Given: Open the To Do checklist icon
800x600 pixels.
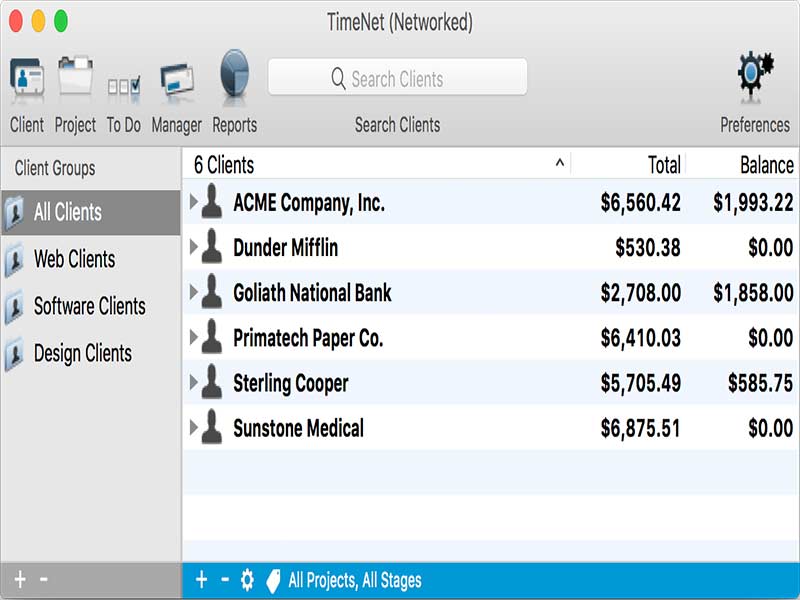Looking at the screenshot, I should click(123, 85).
